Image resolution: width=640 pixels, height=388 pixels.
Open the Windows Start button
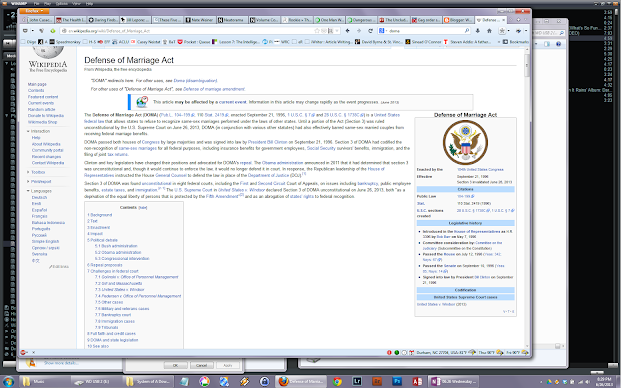(8, 381)
